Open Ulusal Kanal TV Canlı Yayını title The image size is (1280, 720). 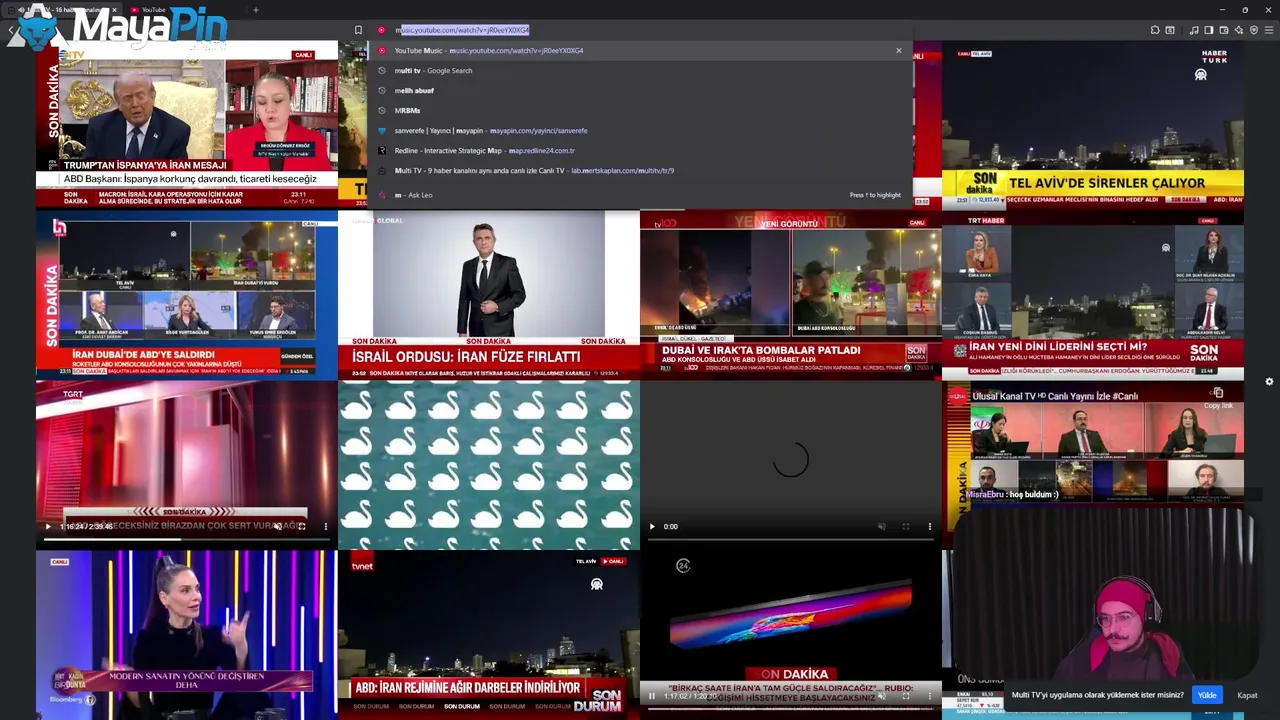1055,396
